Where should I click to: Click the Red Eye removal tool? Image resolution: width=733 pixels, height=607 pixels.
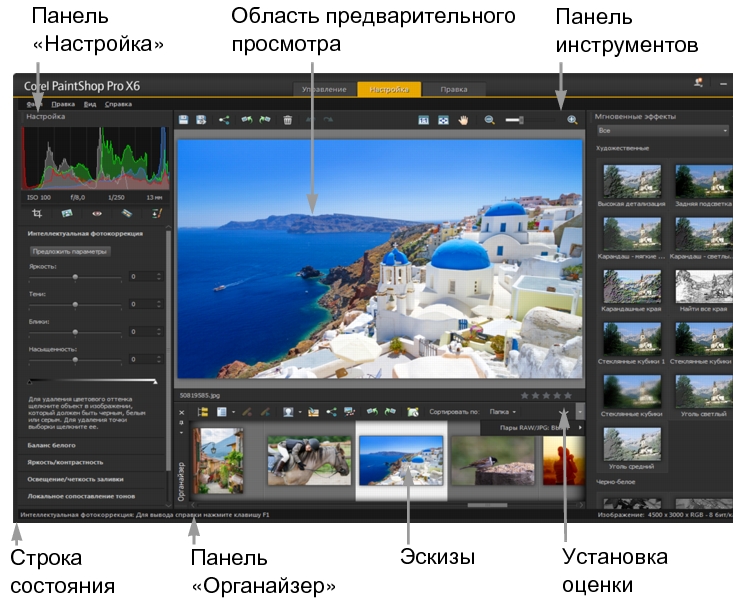(x=96, y=213)
